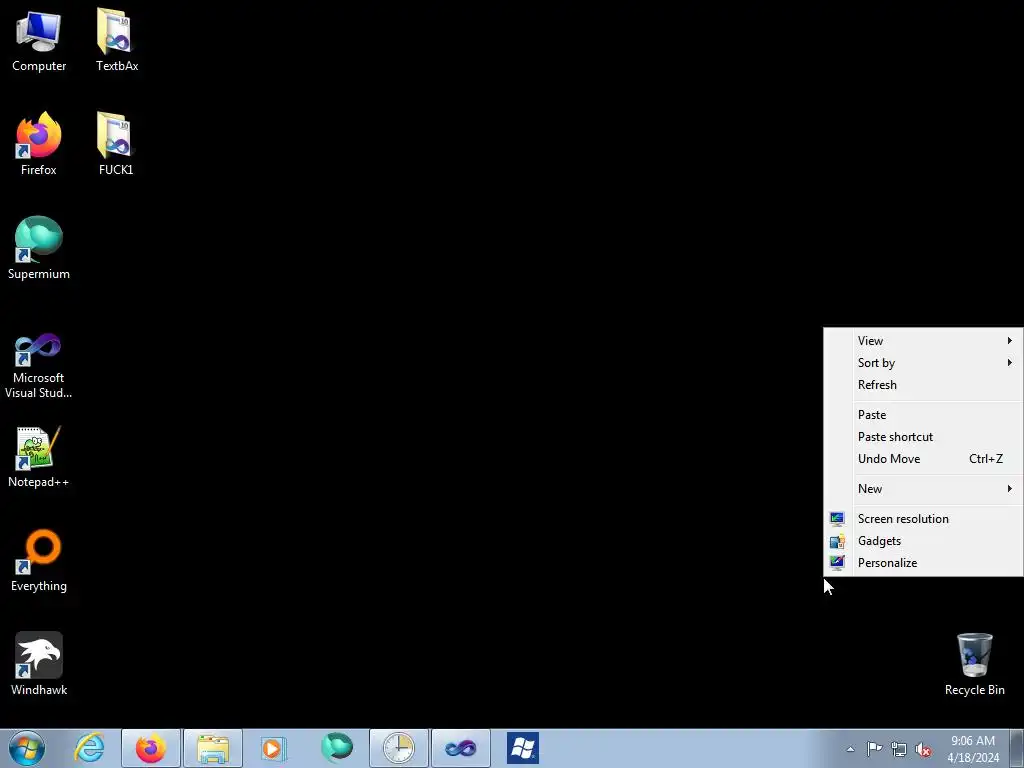
Task: Switch to Visual Studio taskbar button
Action: click(x=460, y=748)
